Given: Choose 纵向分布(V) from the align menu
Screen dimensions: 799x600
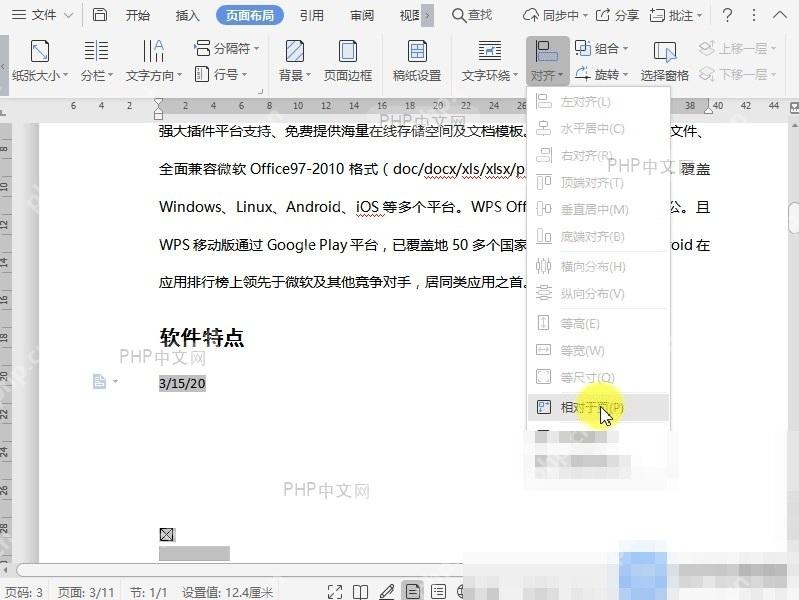Looking at the screenshot, I should click(598, 294).
